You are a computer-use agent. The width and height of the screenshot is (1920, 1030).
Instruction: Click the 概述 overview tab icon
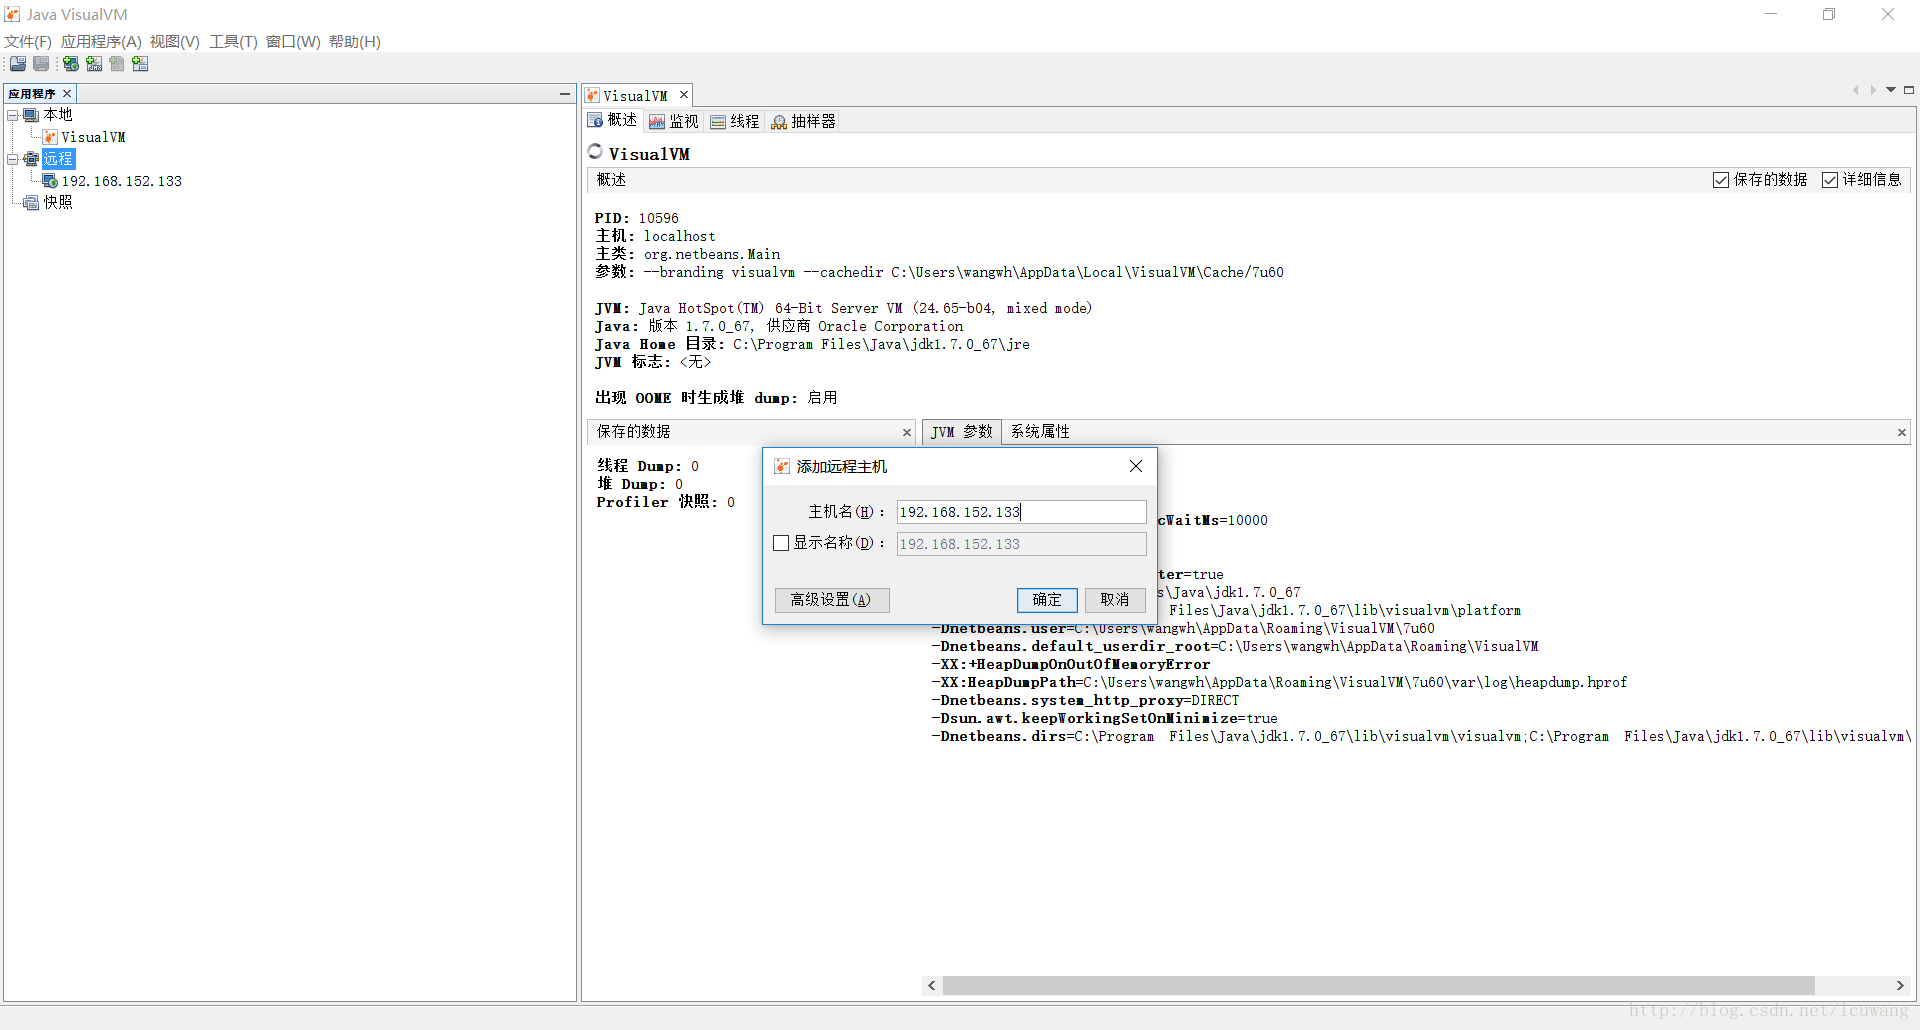(x=595, y=120)
